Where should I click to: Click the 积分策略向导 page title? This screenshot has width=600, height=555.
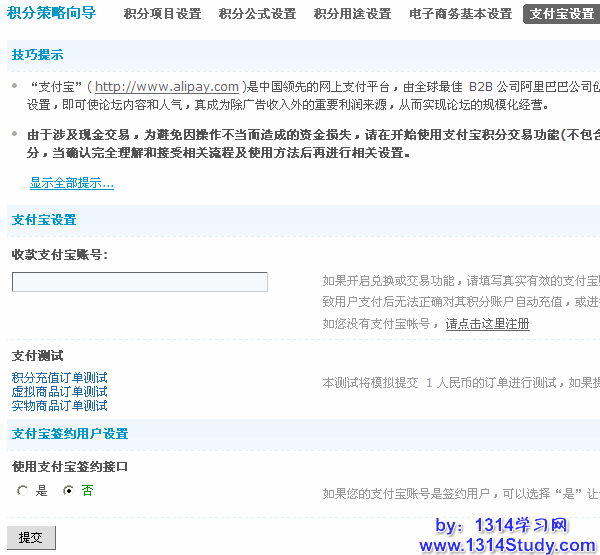pyautogui.click(x=52, y=14)
